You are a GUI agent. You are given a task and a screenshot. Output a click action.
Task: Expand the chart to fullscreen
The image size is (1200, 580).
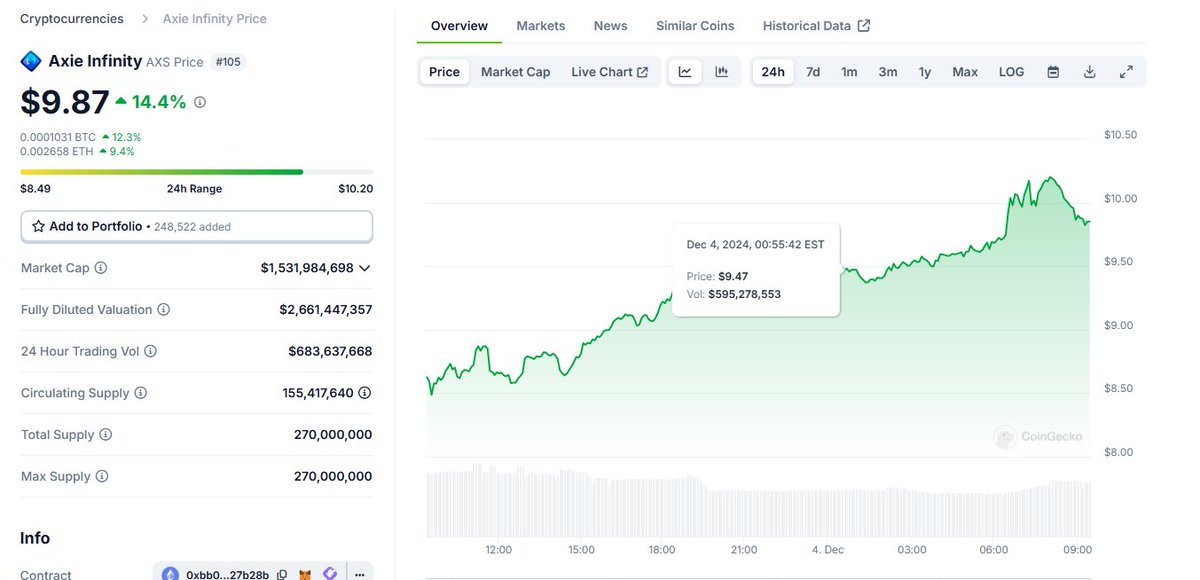(x=1126, y=72)
